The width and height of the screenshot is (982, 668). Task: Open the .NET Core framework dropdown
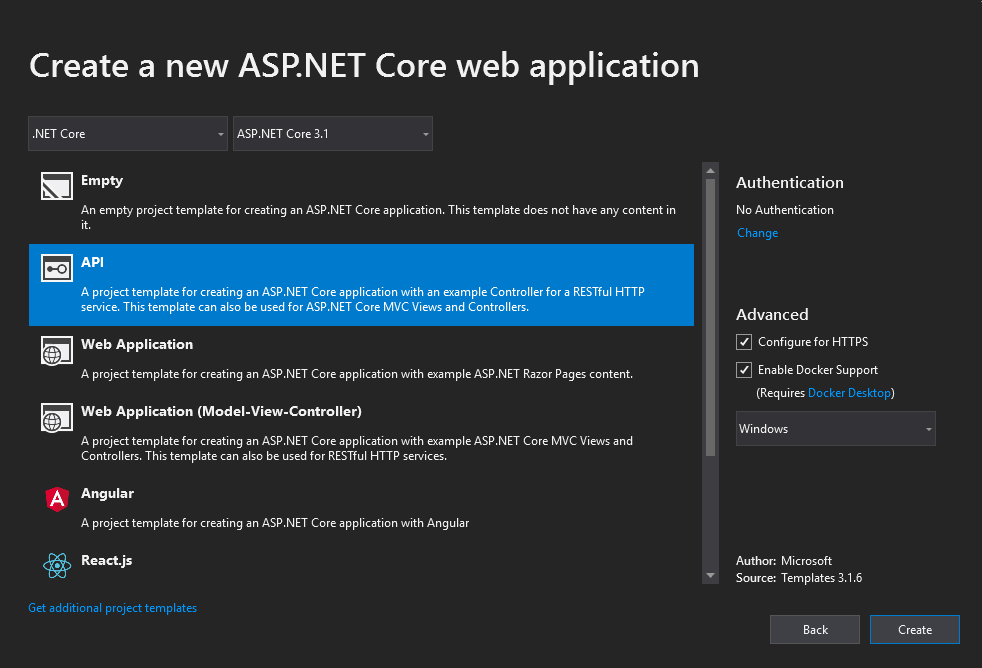(128, 133)
